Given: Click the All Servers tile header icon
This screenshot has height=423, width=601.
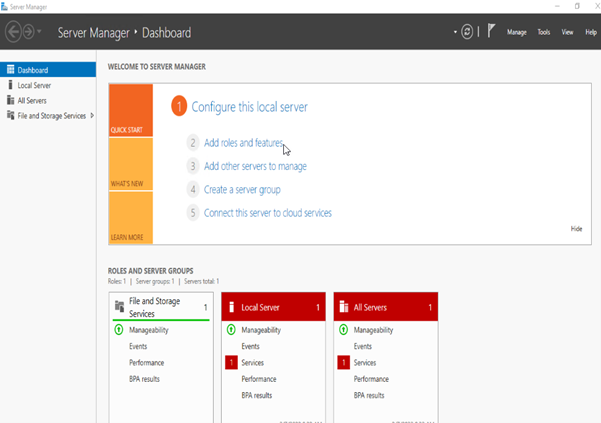Looking at the screenshot, I should pyautogui.click(x=344, y=307).
